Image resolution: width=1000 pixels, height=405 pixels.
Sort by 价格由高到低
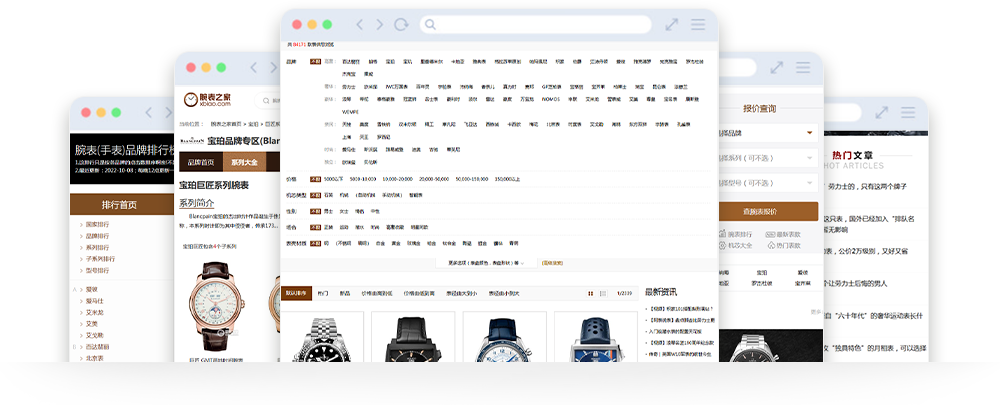pyautogui.click(x=377, y=293)
